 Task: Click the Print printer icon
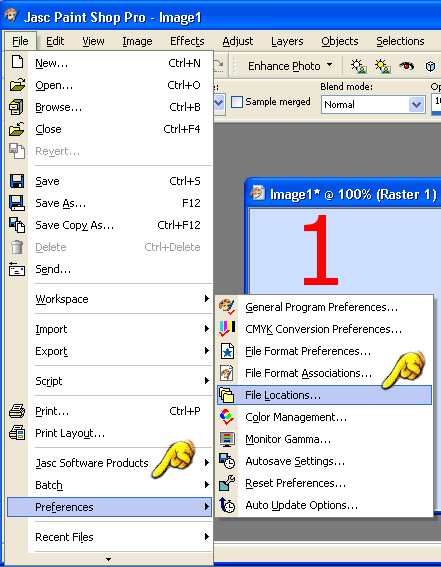(x=17, y=411)
